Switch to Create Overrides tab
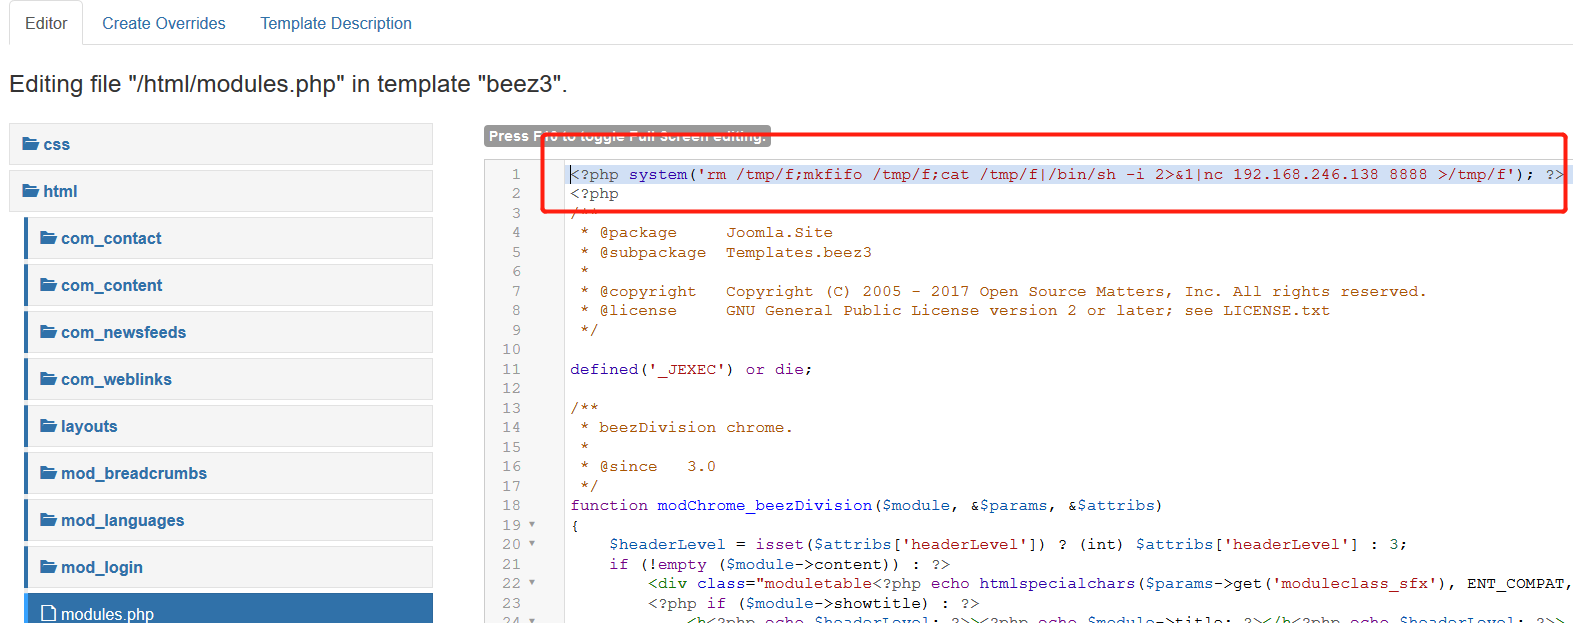 click(x=164, y=23)
